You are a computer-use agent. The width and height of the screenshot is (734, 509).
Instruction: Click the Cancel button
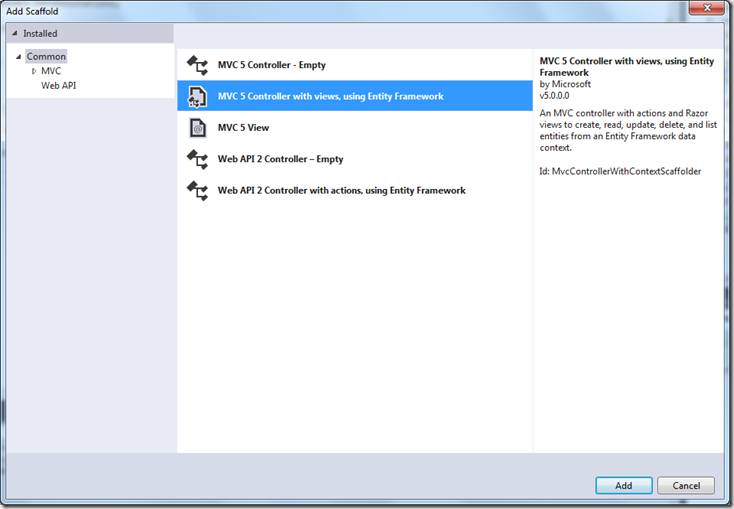coord(686,486)
